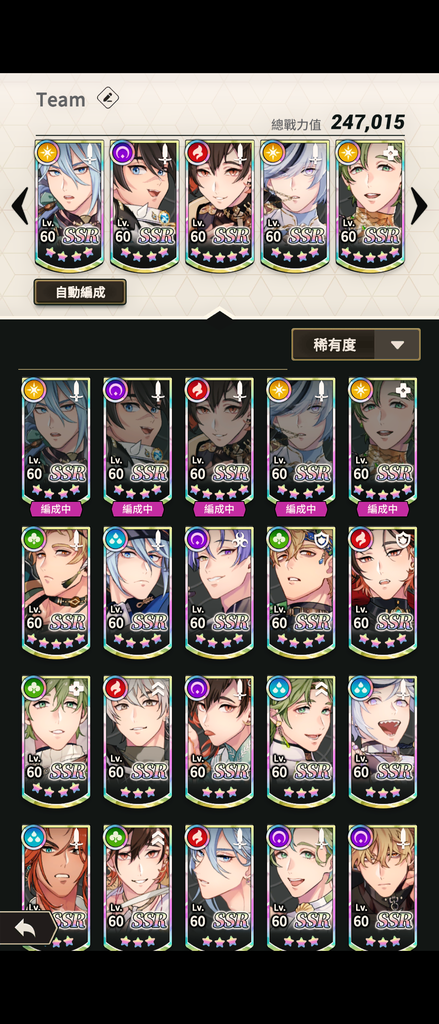
Task: Go to previous team with left arrow
Action: (20, 206)
